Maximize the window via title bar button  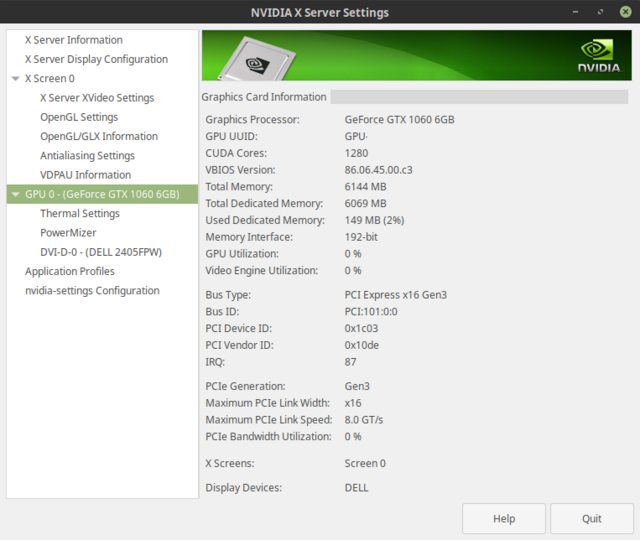(600, 12)
